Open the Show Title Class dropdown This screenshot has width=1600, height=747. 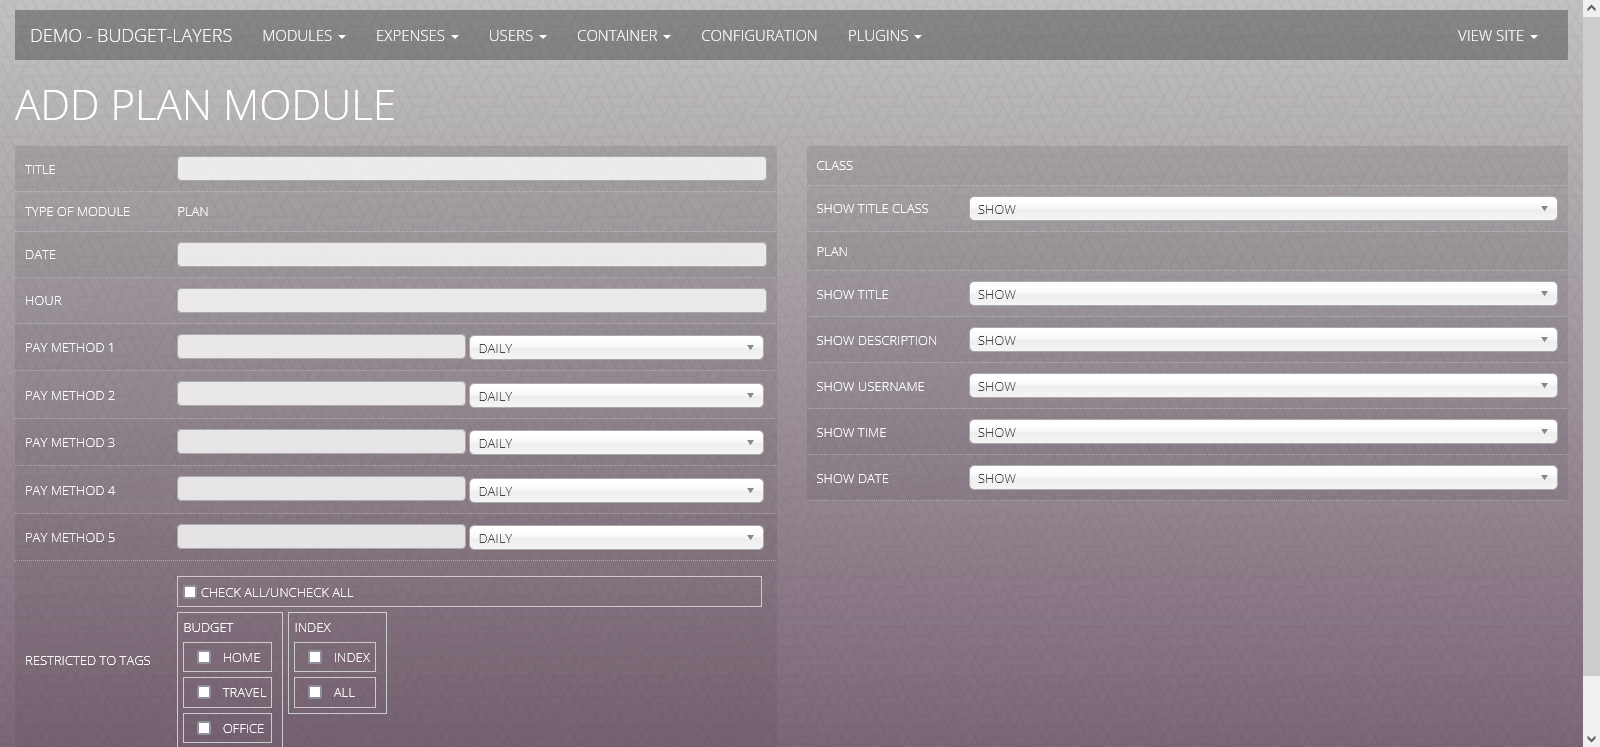(x=1262, y=209)
